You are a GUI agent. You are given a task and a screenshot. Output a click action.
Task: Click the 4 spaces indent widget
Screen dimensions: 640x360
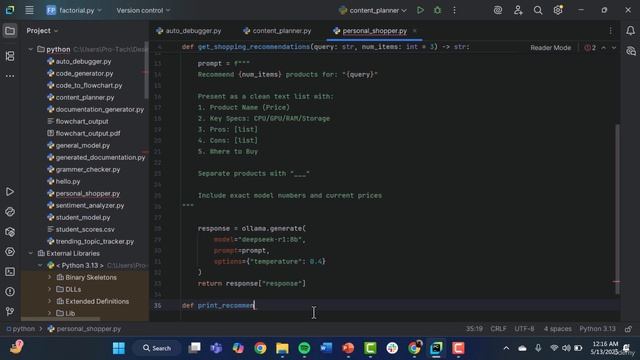pos(558,329)
